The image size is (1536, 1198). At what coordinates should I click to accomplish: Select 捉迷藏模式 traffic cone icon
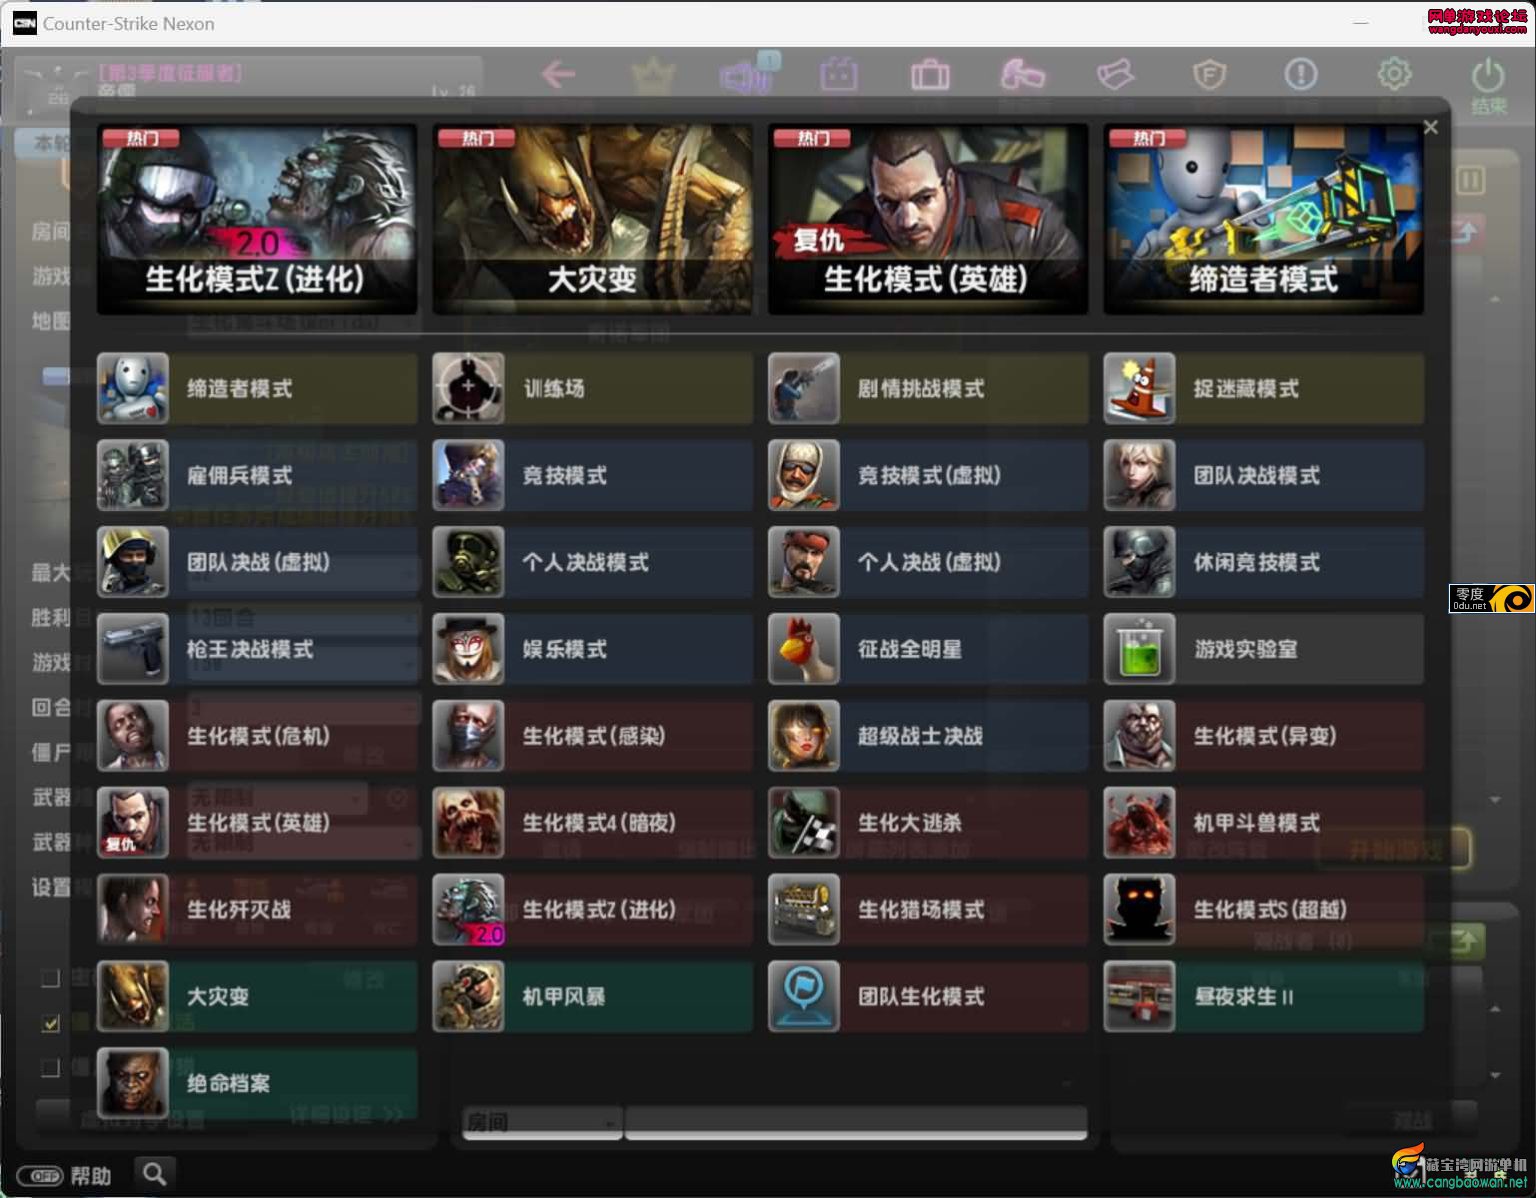coord(1139,388)
